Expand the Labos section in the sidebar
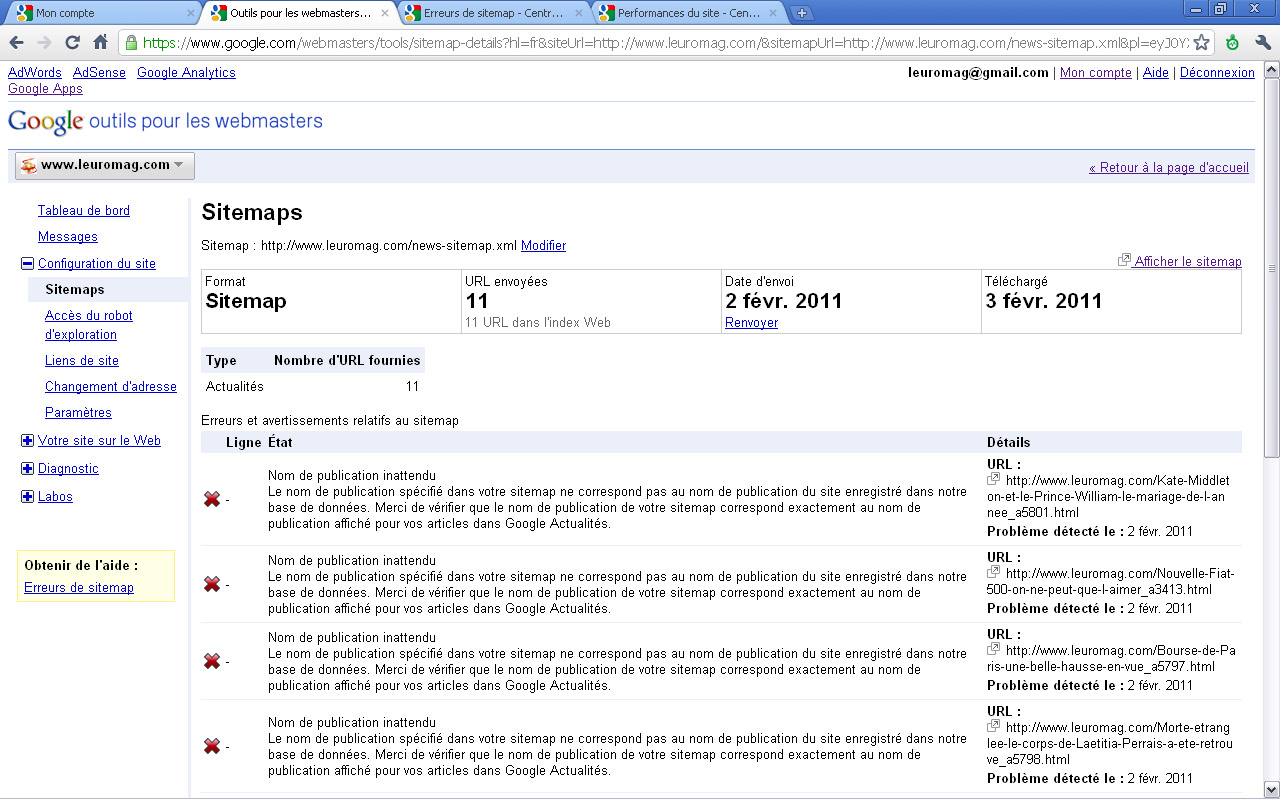This screenshot has width=1280, height=800. tap(27, 497)
